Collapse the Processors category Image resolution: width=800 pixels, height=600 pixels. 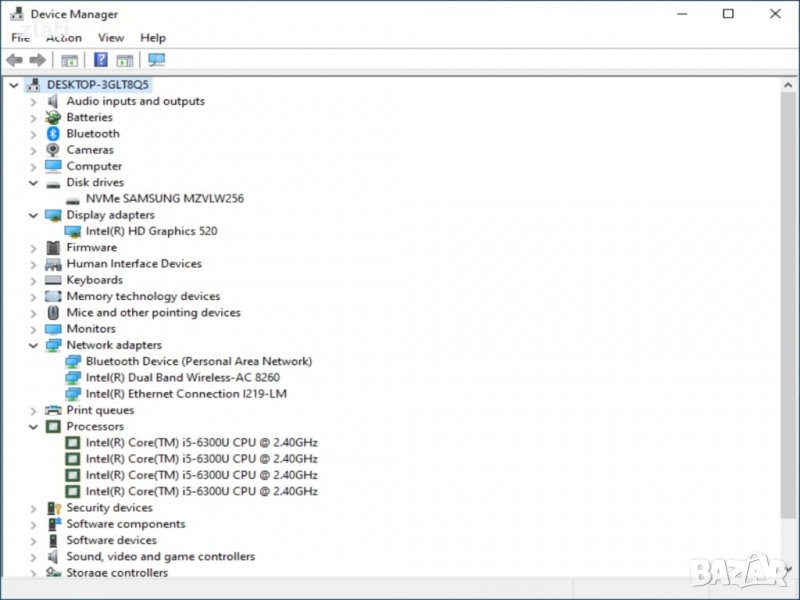pos(33,427)
